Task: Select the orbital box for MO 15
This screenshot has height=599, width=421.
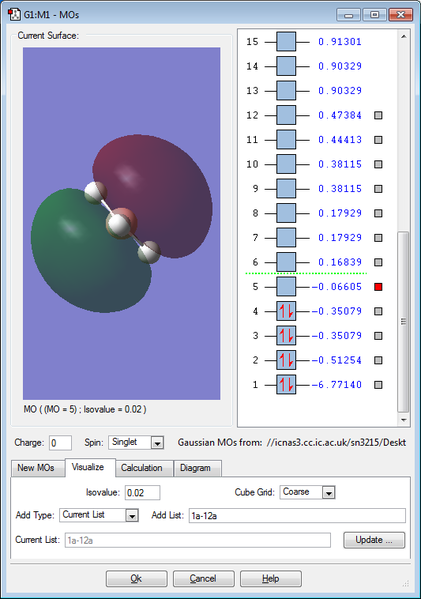Action: [286, 42]
